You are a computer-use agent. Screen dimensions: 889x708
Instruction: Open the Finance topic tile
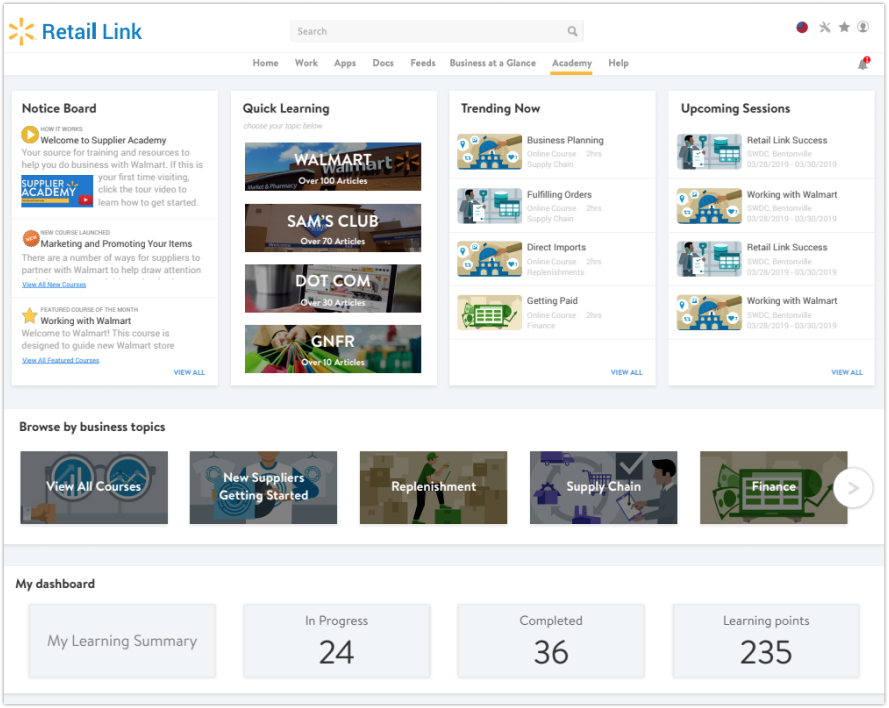pos(773,487)
